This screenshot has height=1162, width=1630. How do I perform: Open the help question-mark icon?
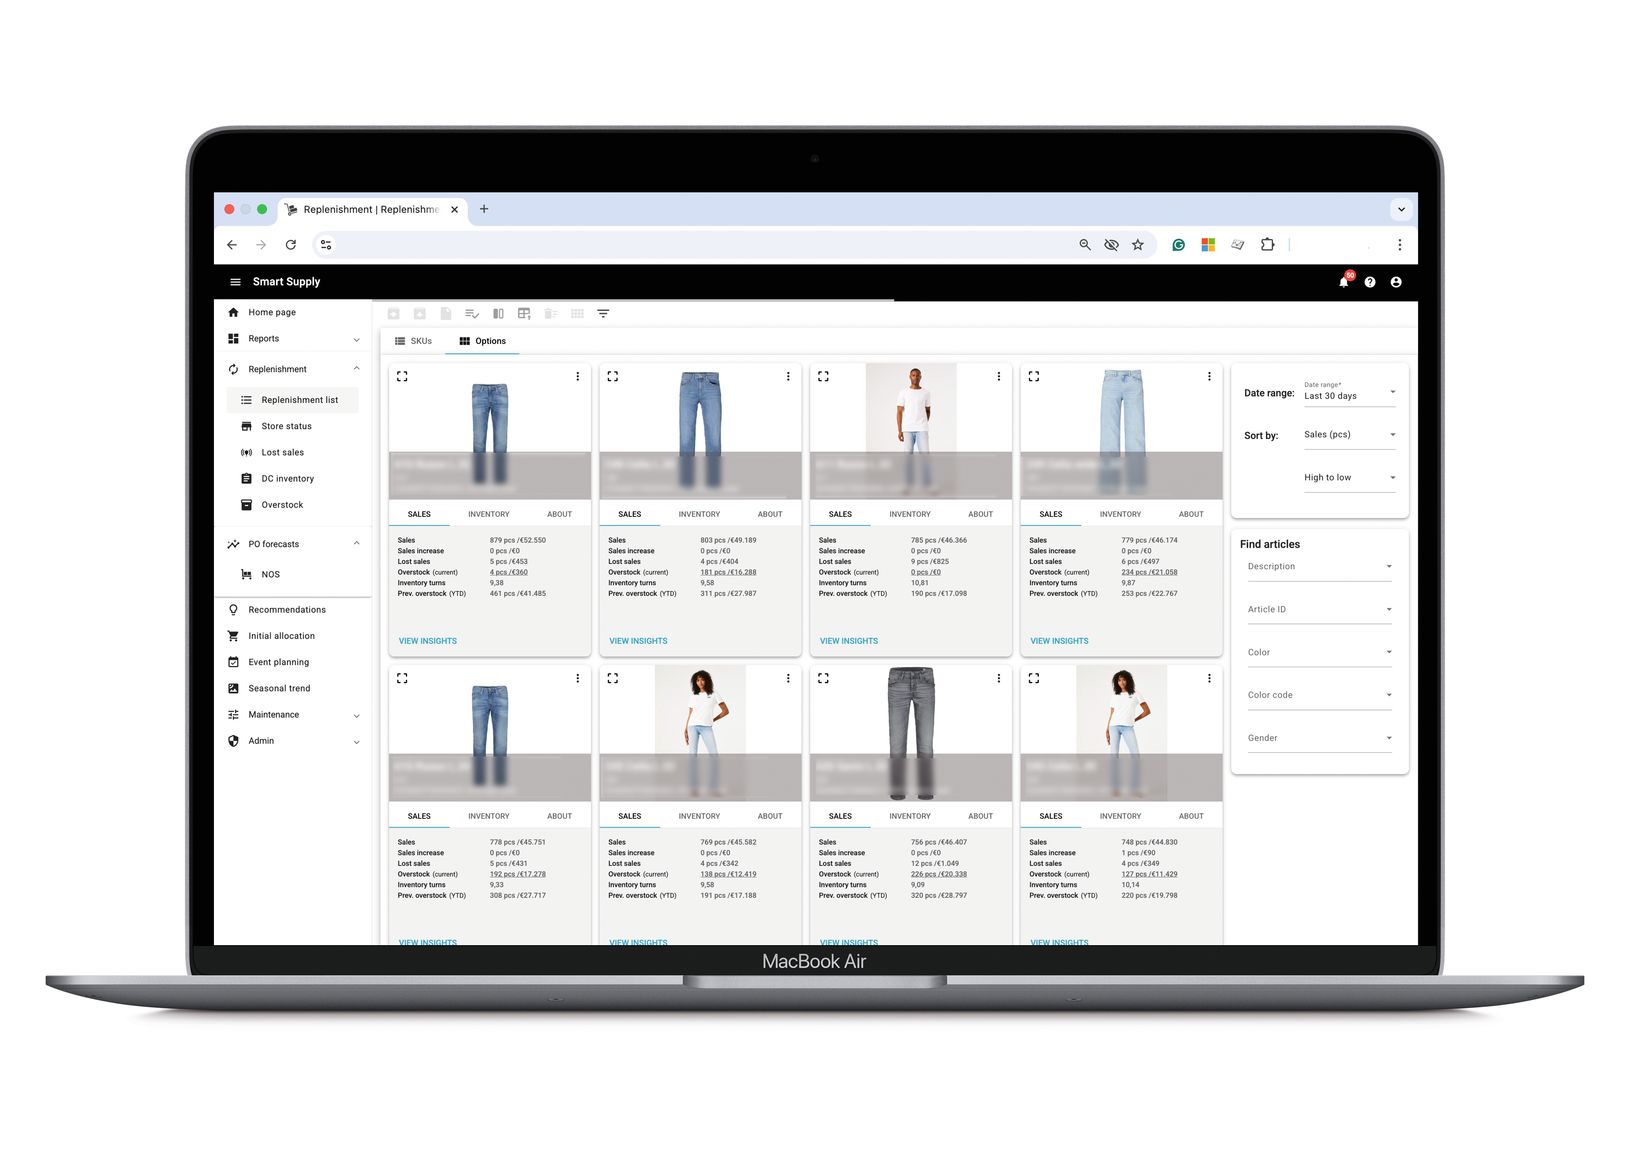1370,282
